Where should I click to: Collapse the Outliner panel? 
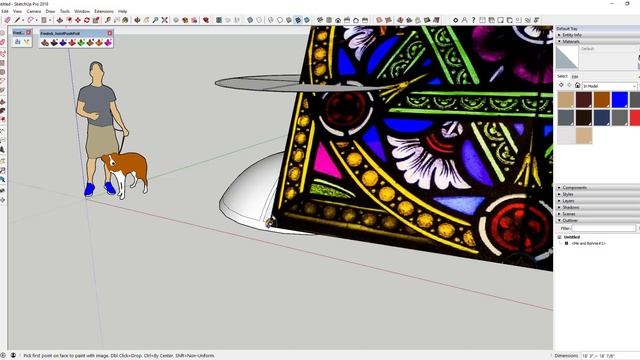tap(597, 220)
